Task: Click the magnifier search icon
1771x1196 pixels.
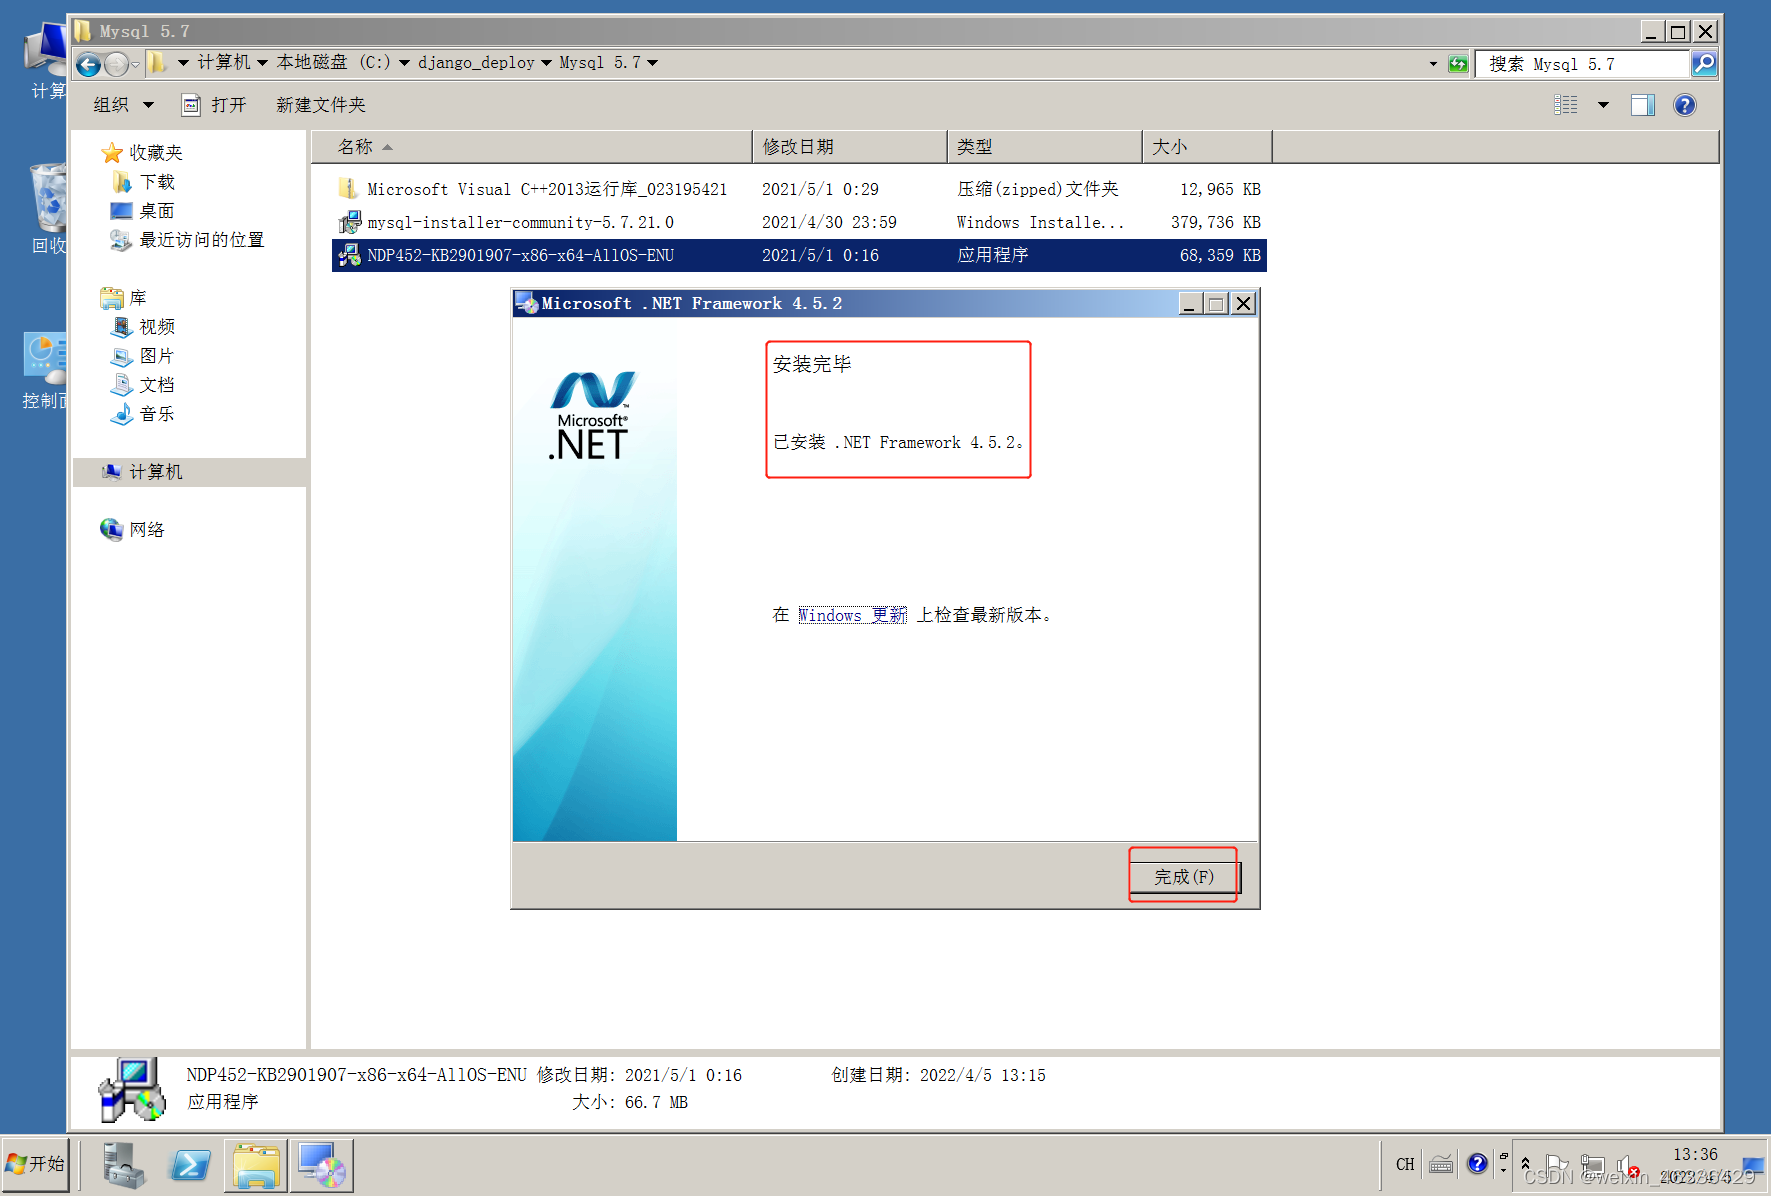Action: pyautogui.click(x=1704, y=64)
